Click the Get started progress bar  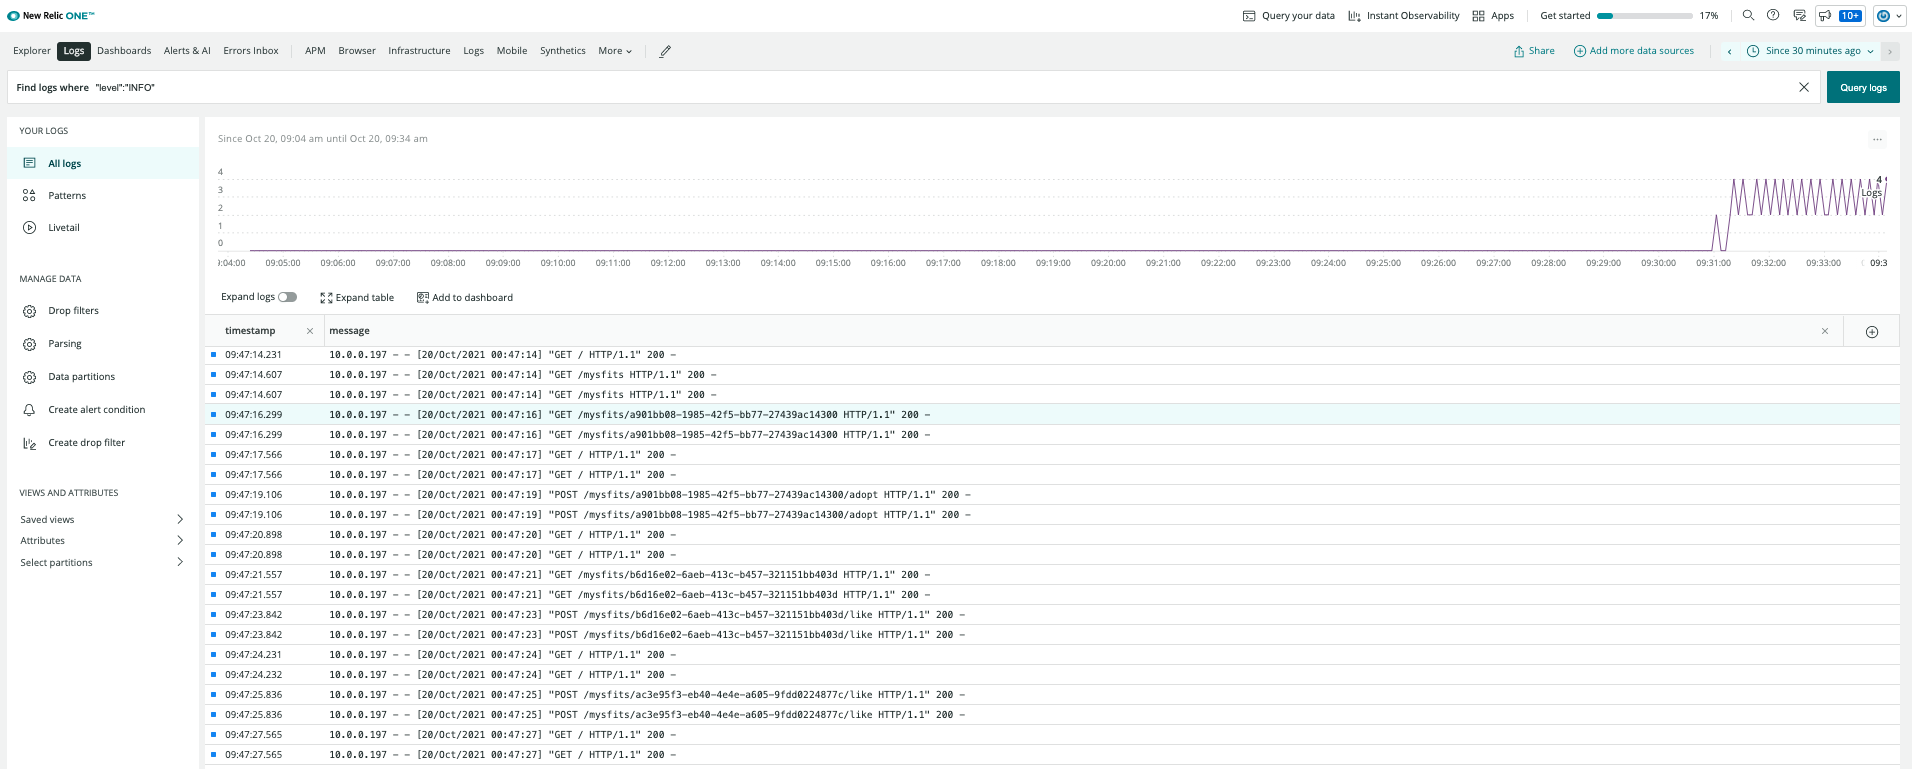click(1644, 16)
